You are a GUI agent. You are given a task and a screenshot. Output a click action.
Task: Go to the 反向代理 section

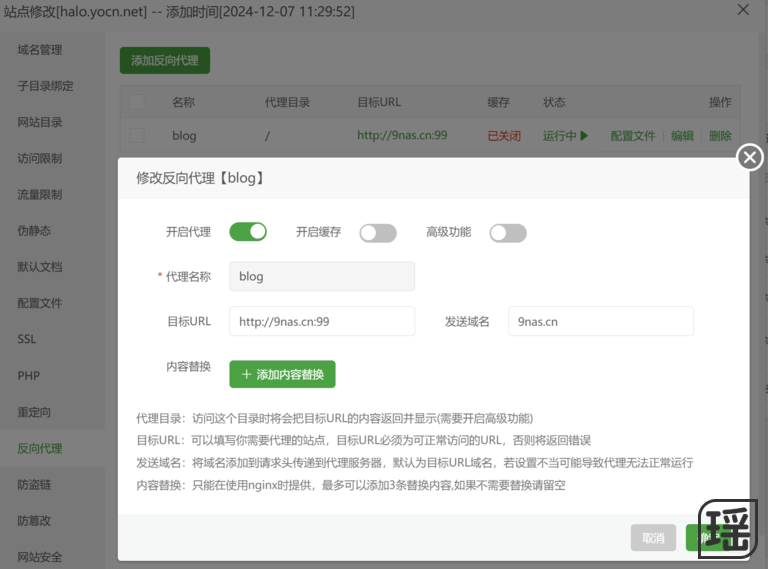[x=40, y=448]
